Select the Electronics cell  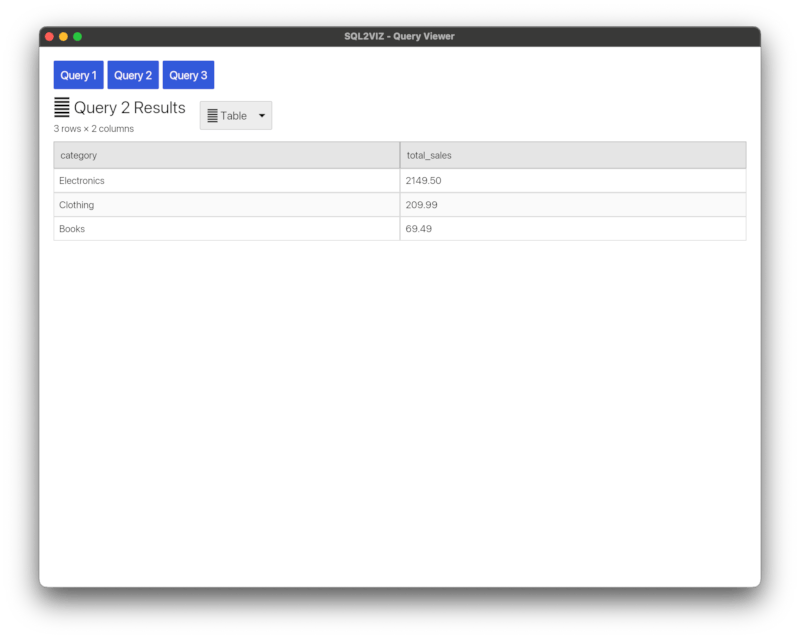[226, 181]
